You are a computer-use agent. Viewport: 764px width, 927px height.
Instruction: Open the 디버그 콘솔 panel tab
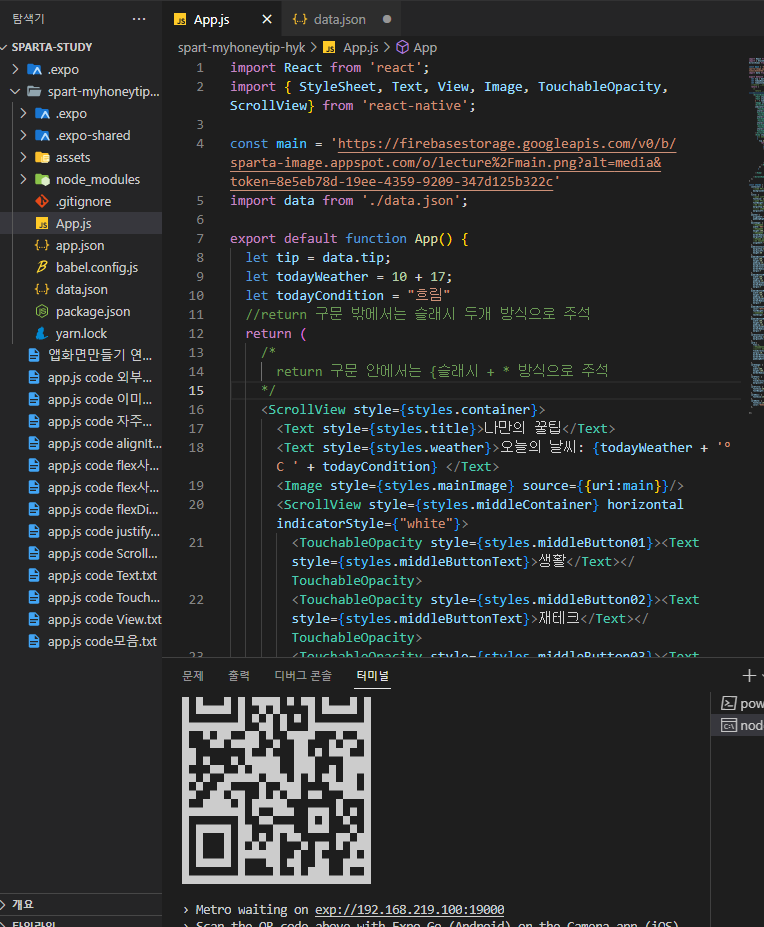coord(303,676)
